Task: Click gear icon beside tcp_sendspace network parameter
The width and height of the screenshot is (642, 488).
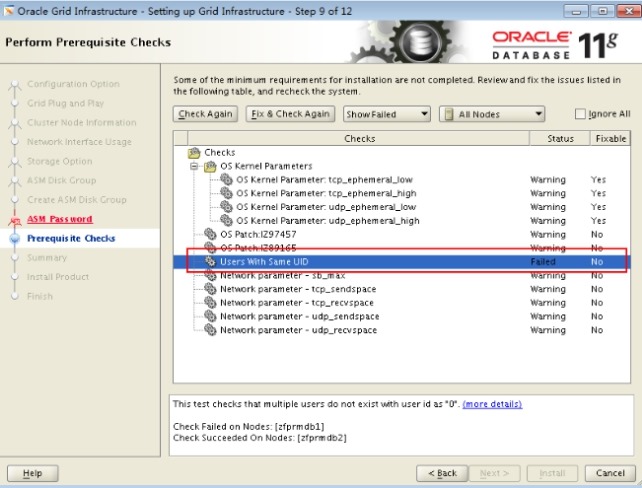Action: pos(210,289)
